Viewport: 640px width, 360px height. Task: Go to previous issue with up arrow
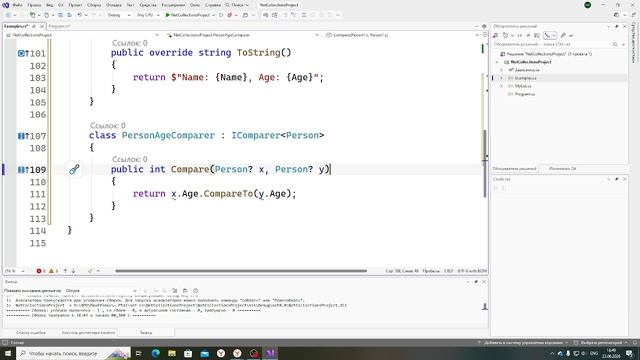[65, 271]
